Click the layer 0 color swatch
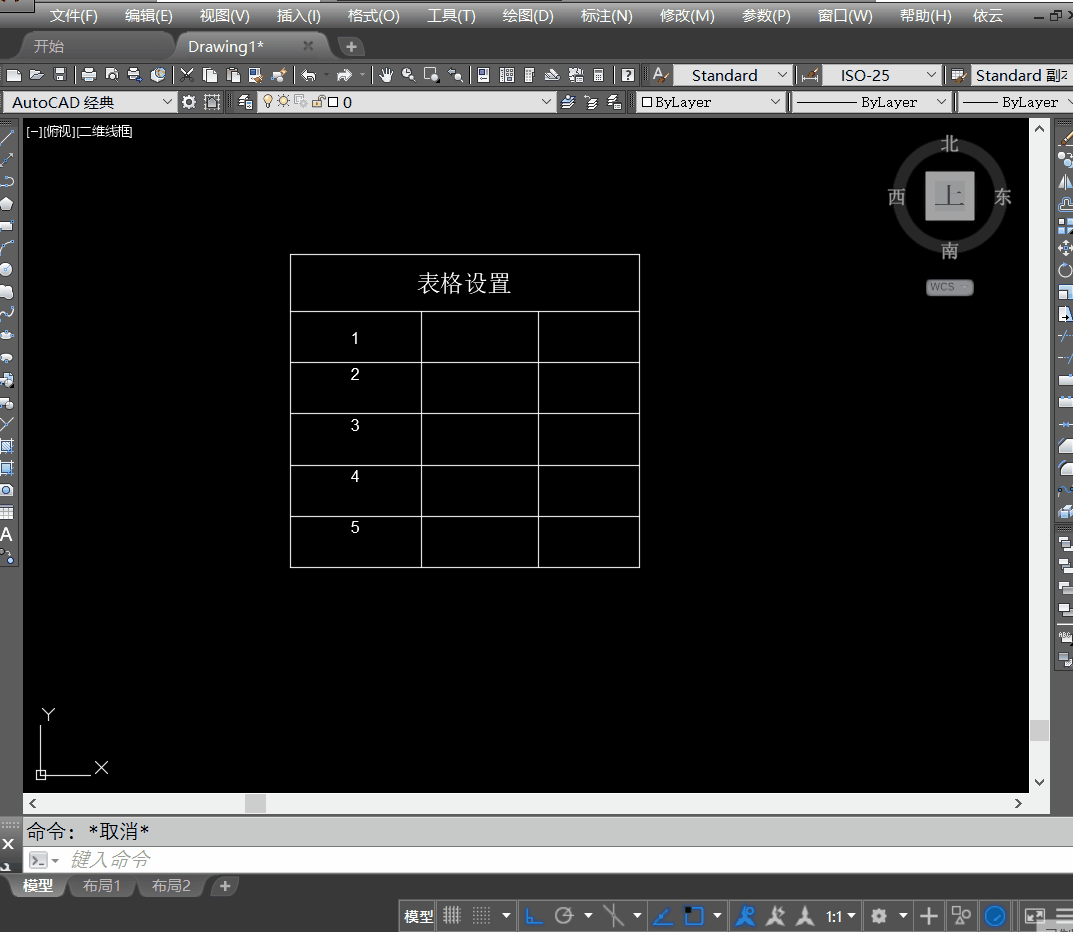1073x932 pixels. point(333,102)
